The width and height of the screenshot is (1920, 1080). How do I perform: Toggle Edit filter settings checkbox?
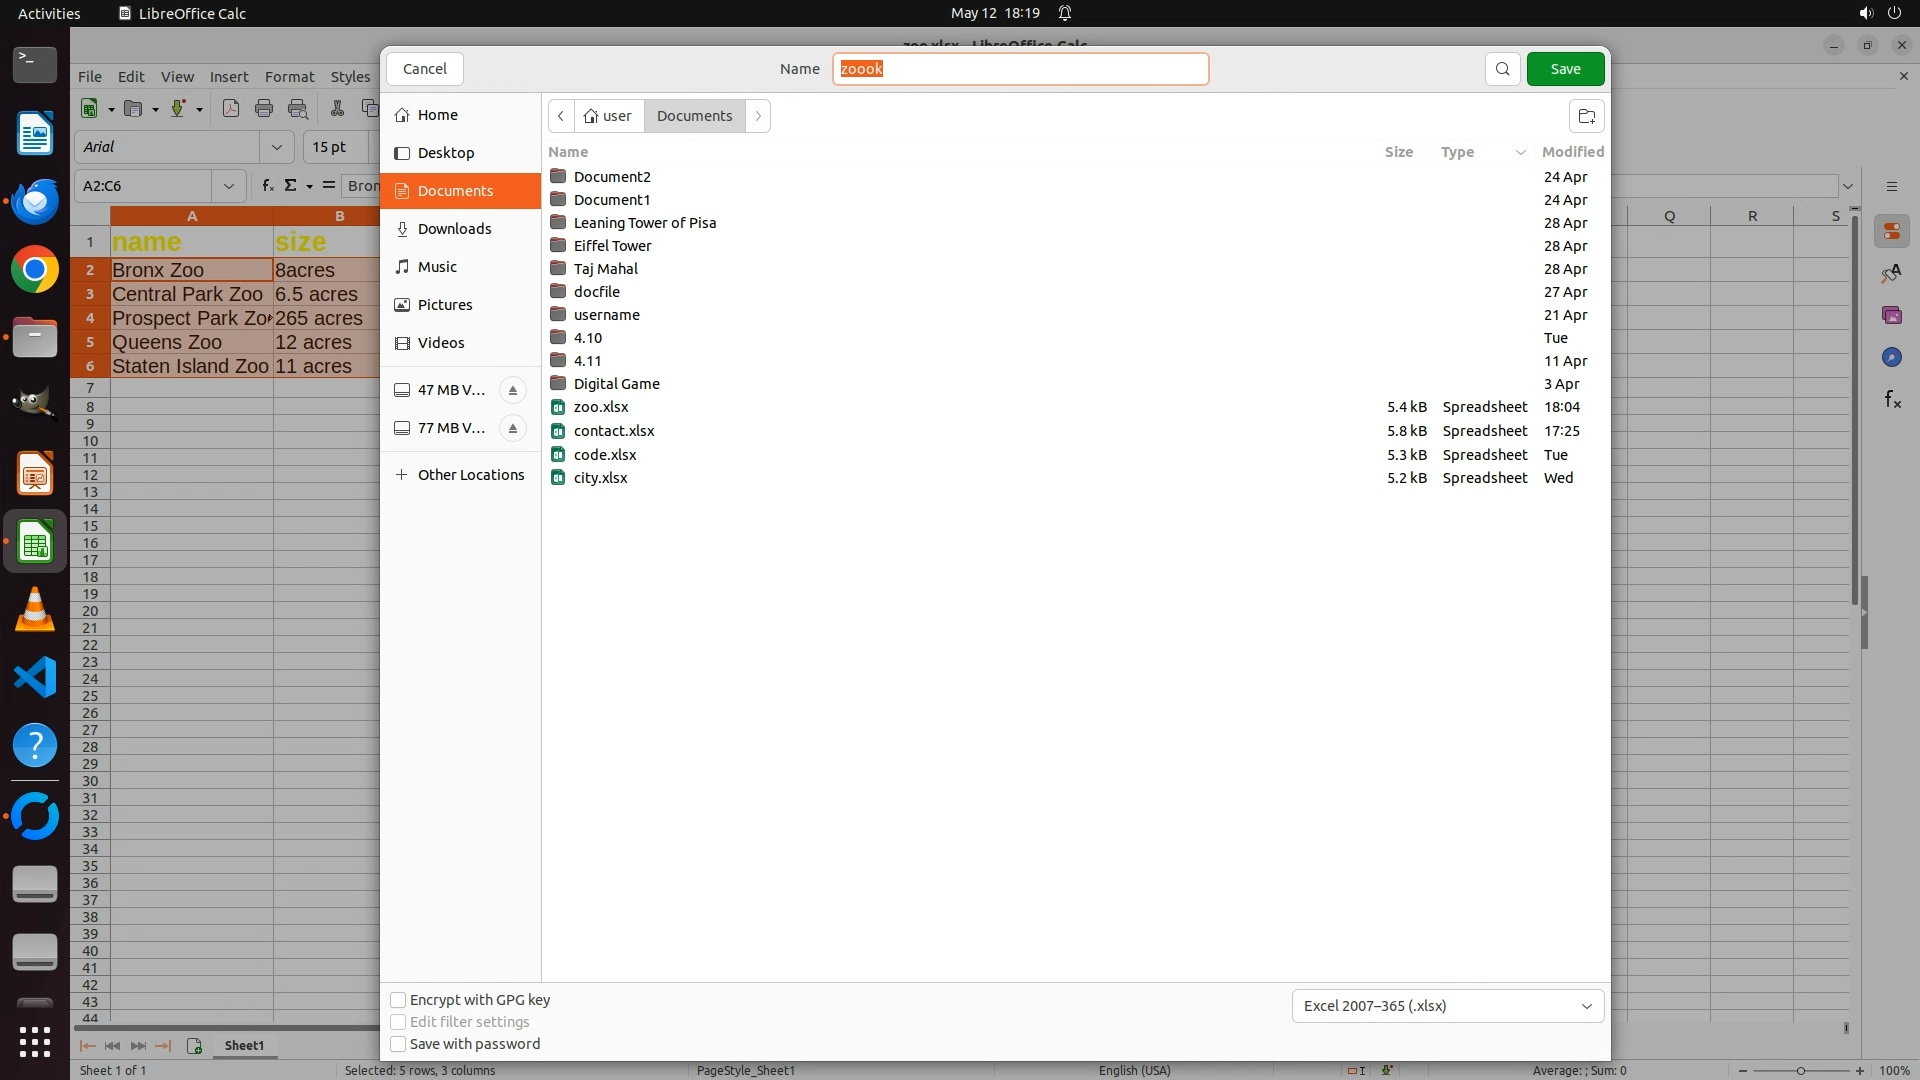point(398,1022)
